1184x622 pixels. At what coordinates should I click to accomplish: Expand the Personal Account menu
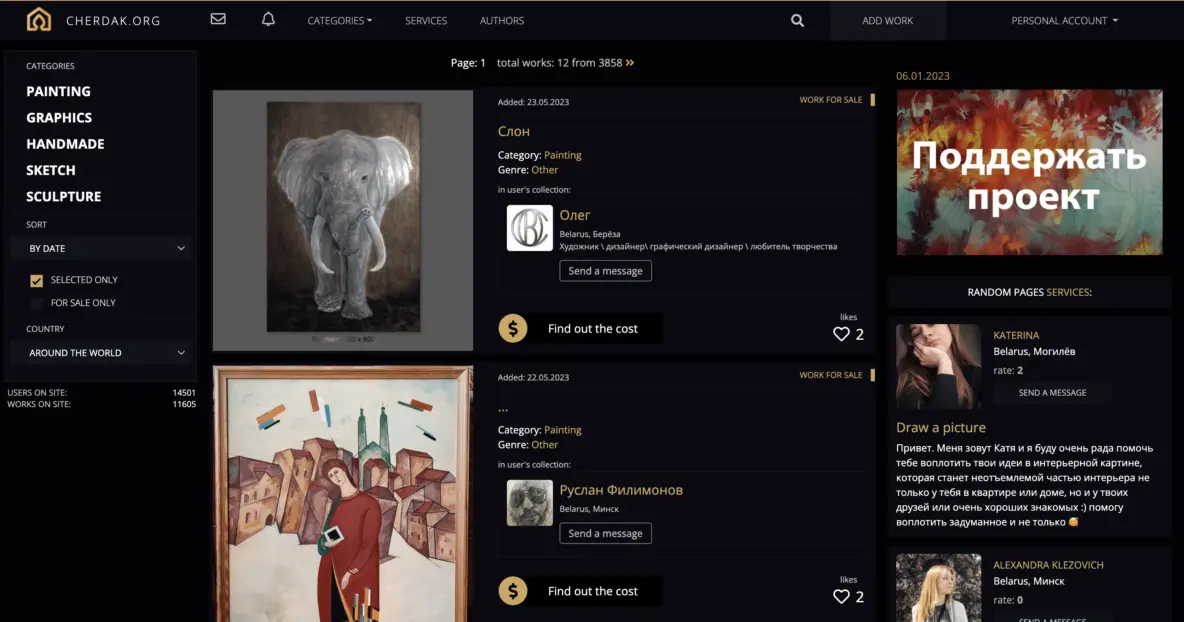[1064, 20]
